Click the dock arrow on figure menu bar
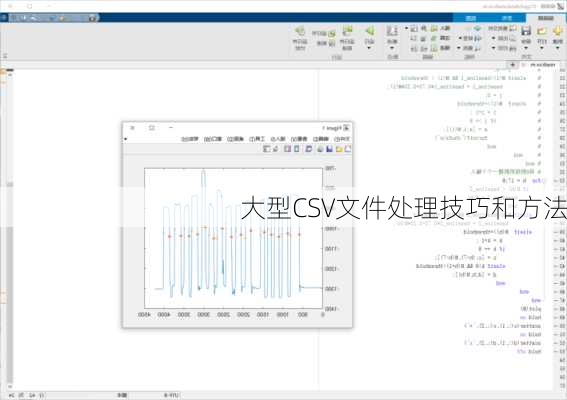567x400 pixels. [x=125, y=139]
